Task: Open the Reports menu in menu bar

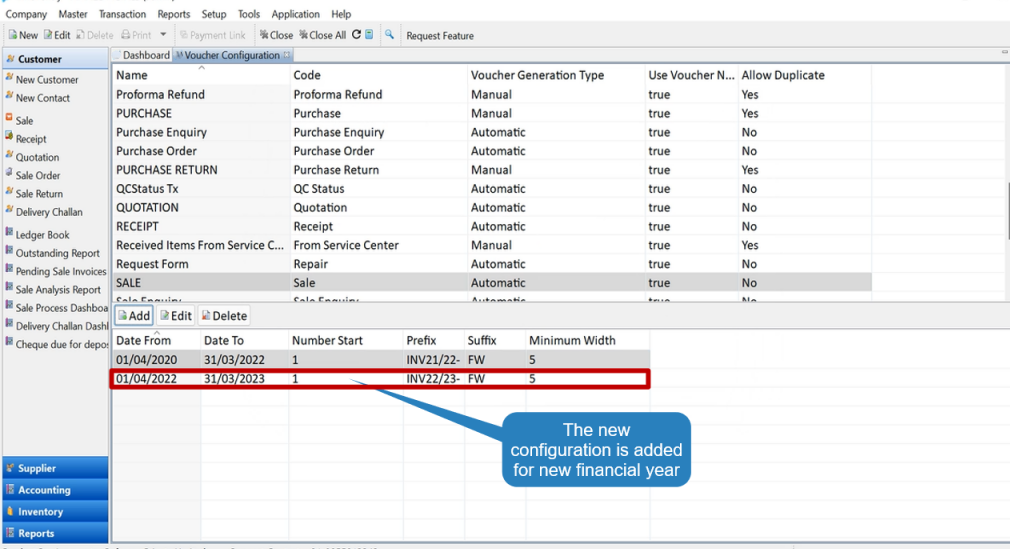Action: tap(174, 14)
